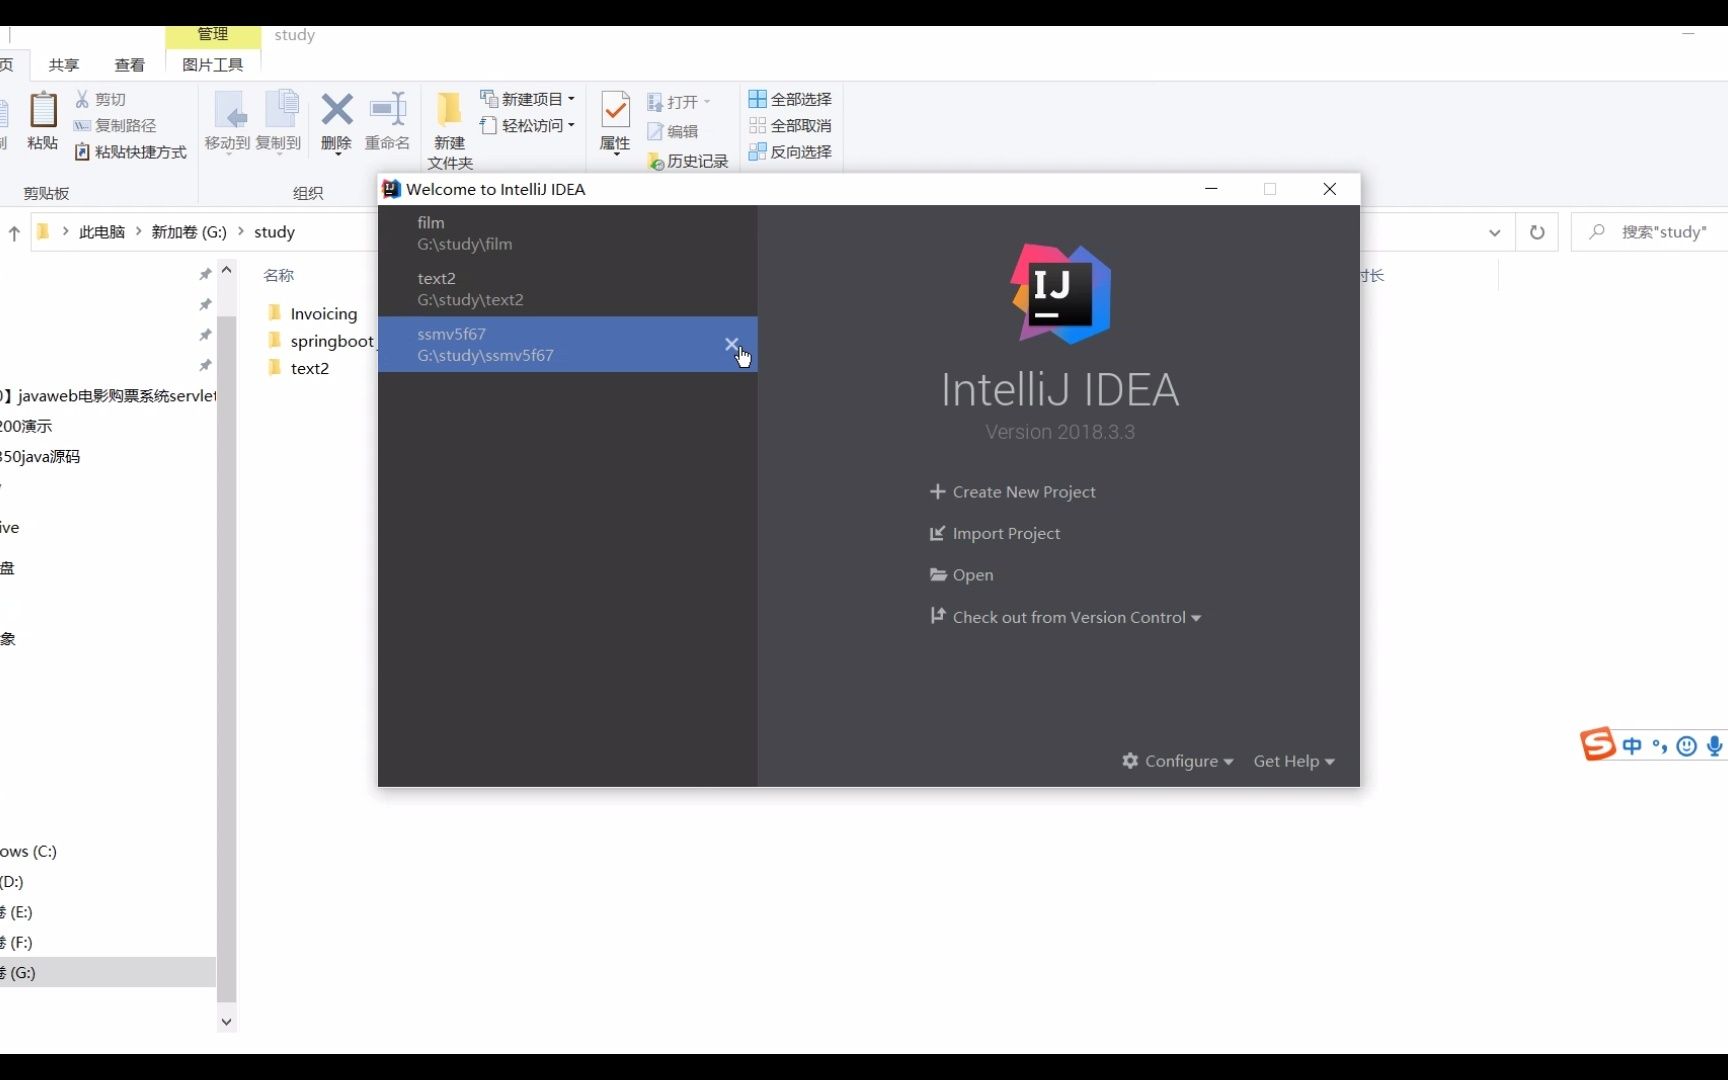Image resolution: width=1728 pixels, height=1080 pixels.
Task: Select the text2 folder in Explorer
Action: click(298, 368)
